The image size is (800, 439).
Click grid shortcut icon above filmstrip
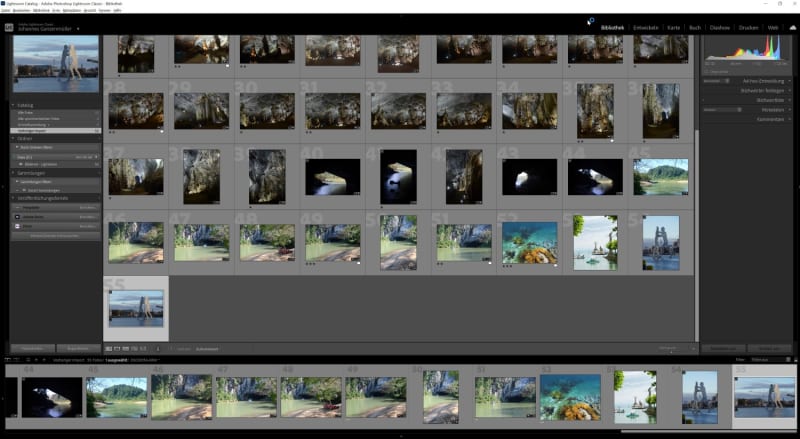[x=29, y=360]
